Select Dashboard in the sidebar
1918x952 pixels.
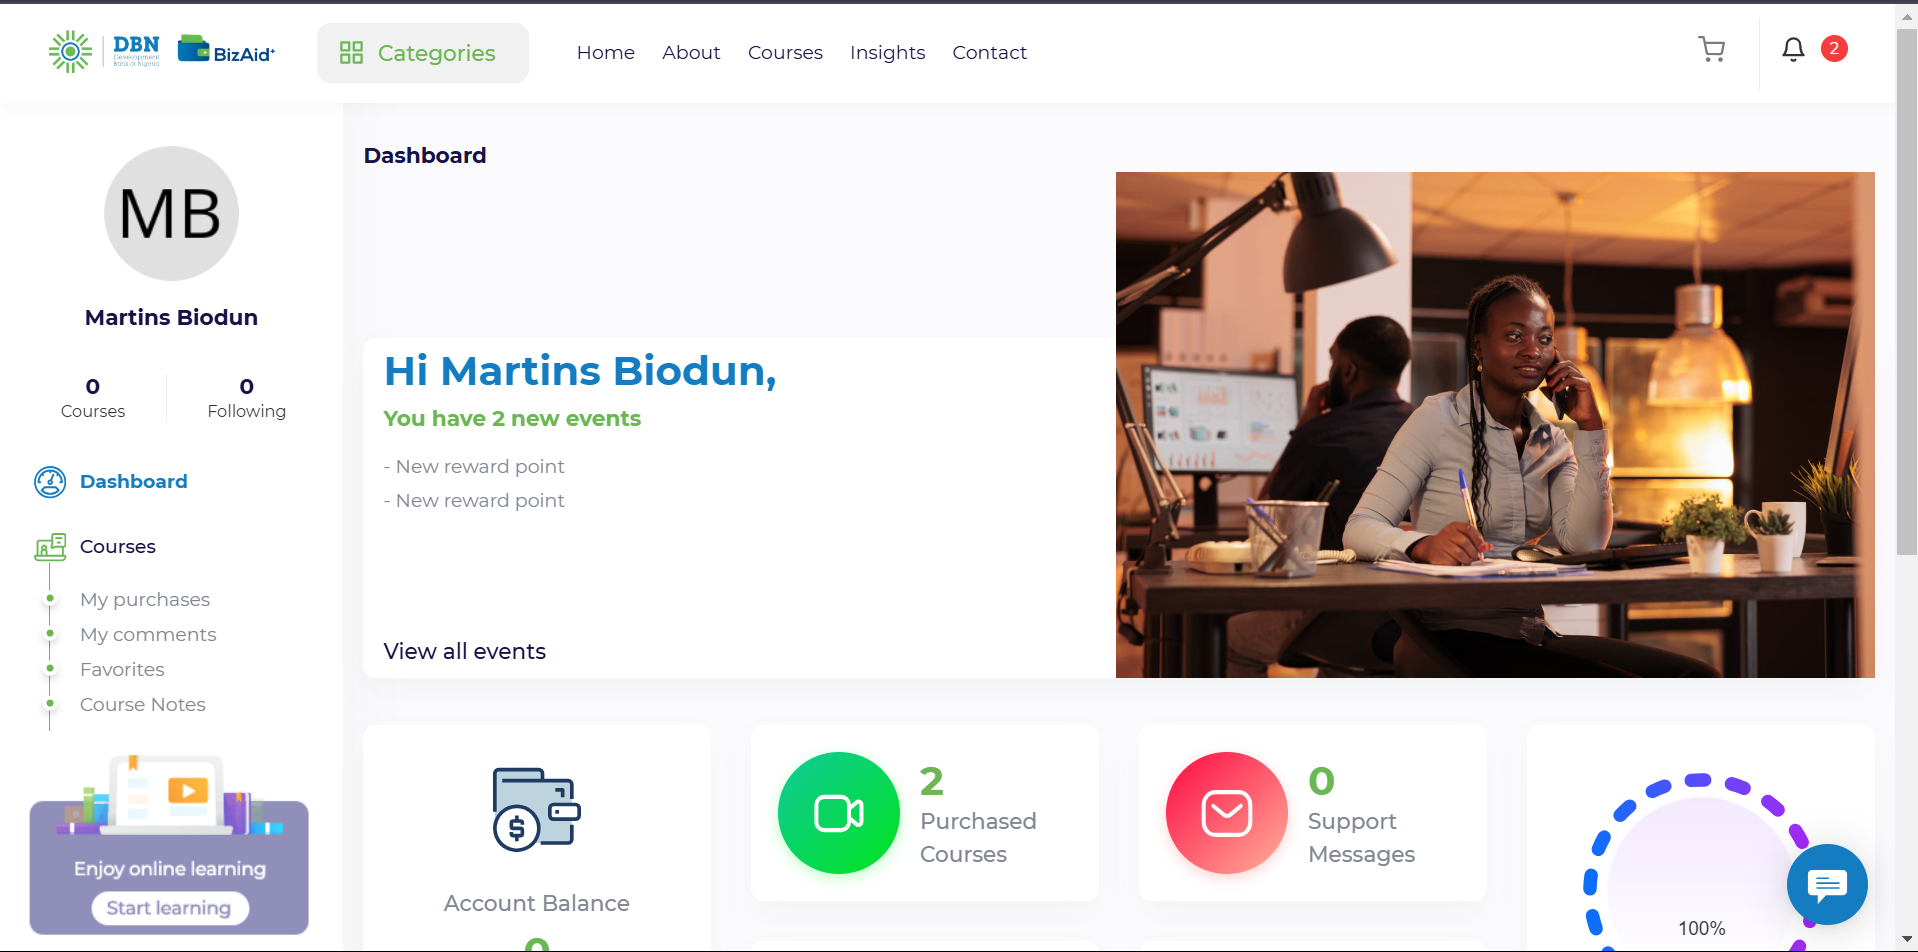click(x=134, y=482)
